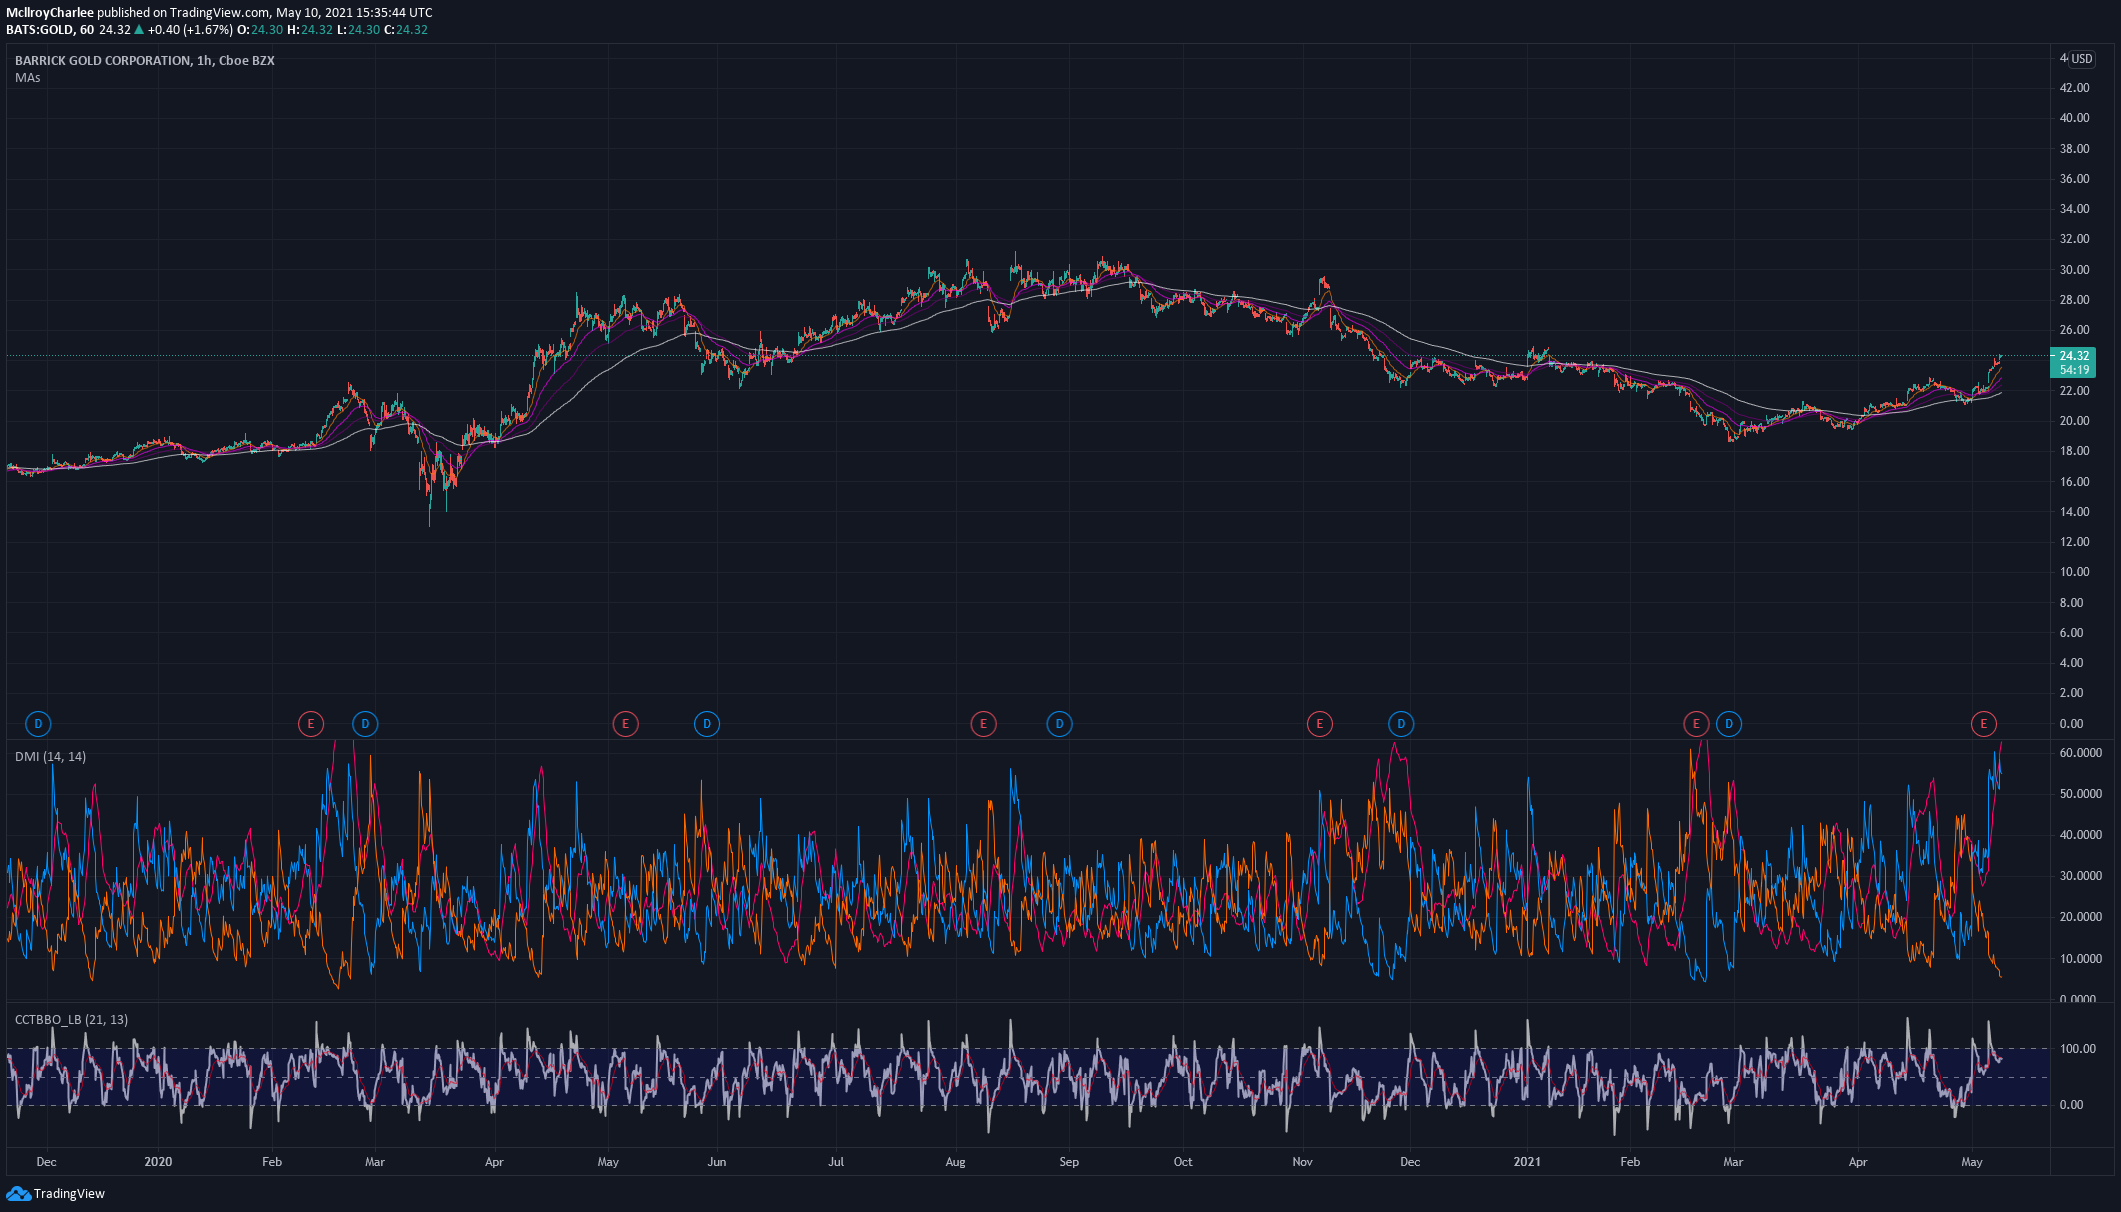
Task: Click the Sep label on time axis
Action: coord(1069,1162)
